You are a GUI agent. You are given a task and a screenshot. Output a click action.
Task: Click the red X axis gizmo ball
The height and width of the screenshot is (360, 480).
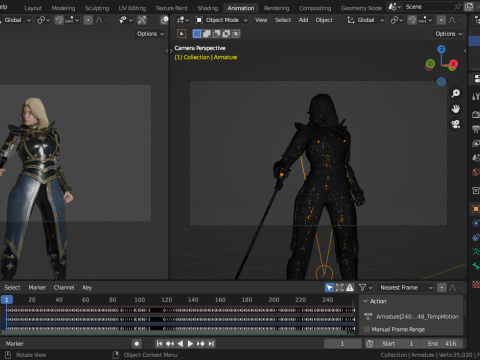click(453, 64)
